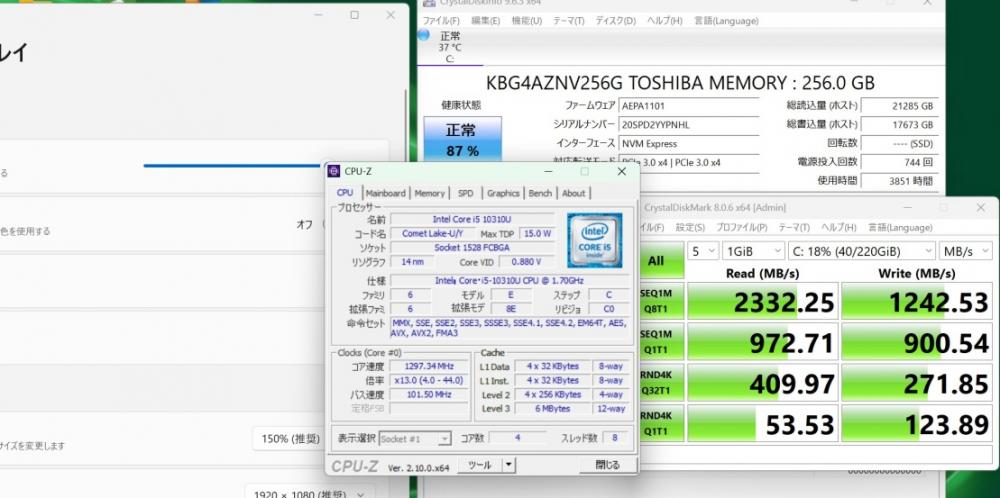Click the firmware field AEPA1101
This screenshot has width=1000, height=498.
coord(689,106)
